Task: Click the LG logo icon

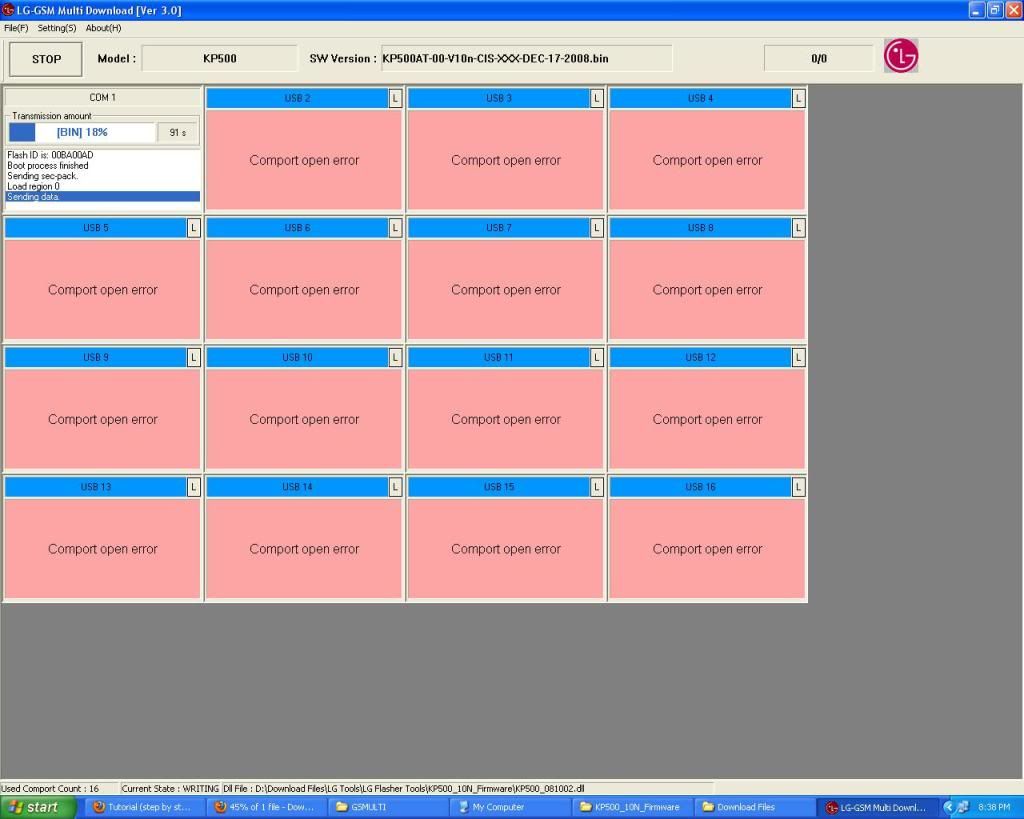Action: pyautogui.click(x=901, y=56)
